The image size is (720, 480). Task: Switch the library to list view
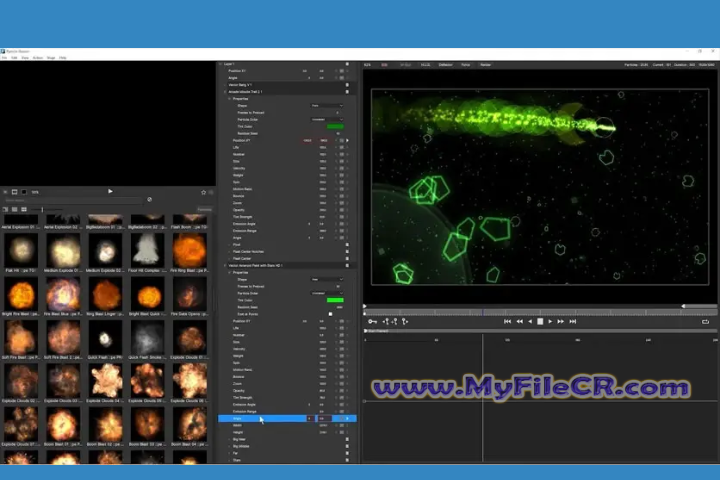(14, 209)
